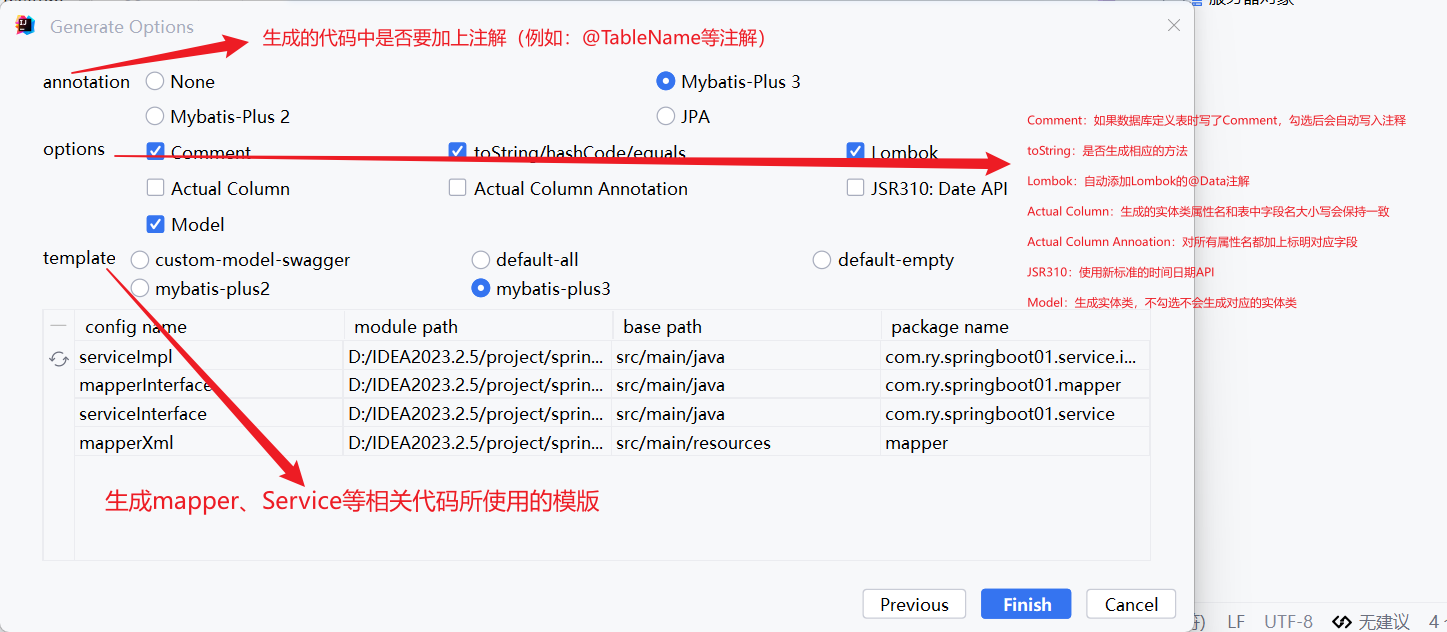The height and width of the screenshot is (632, 1447).
Task: Open the UTF-8 encoding selector
Action: click(1288, 621)
